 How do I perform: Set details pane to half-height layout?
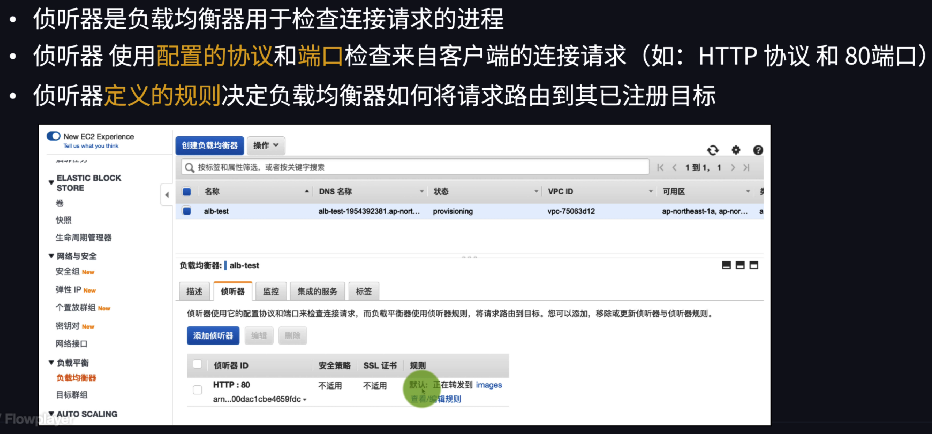[740, 265]
